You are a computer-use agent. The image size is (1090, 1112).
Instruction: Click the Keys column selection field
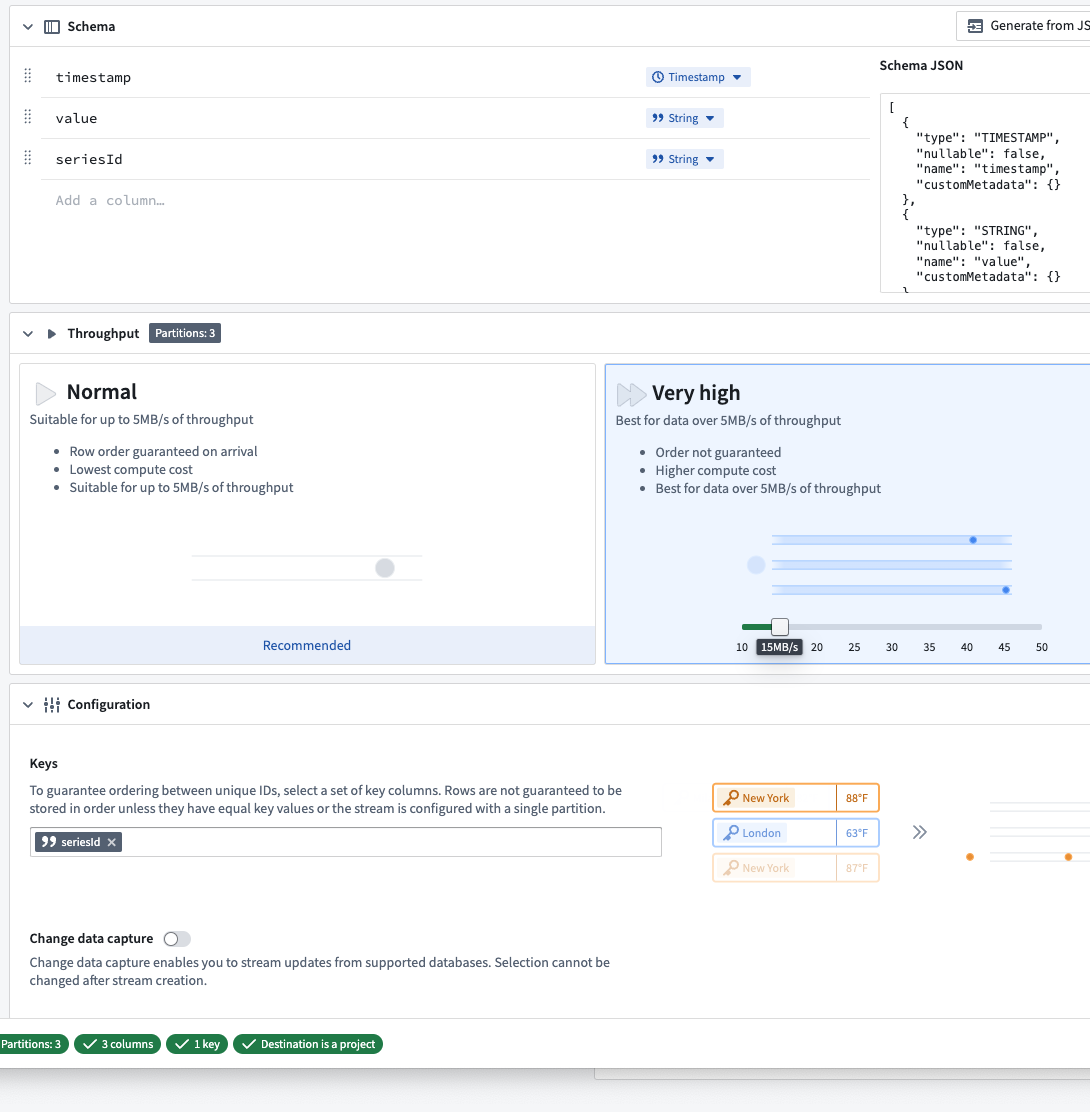click(345, 843)
